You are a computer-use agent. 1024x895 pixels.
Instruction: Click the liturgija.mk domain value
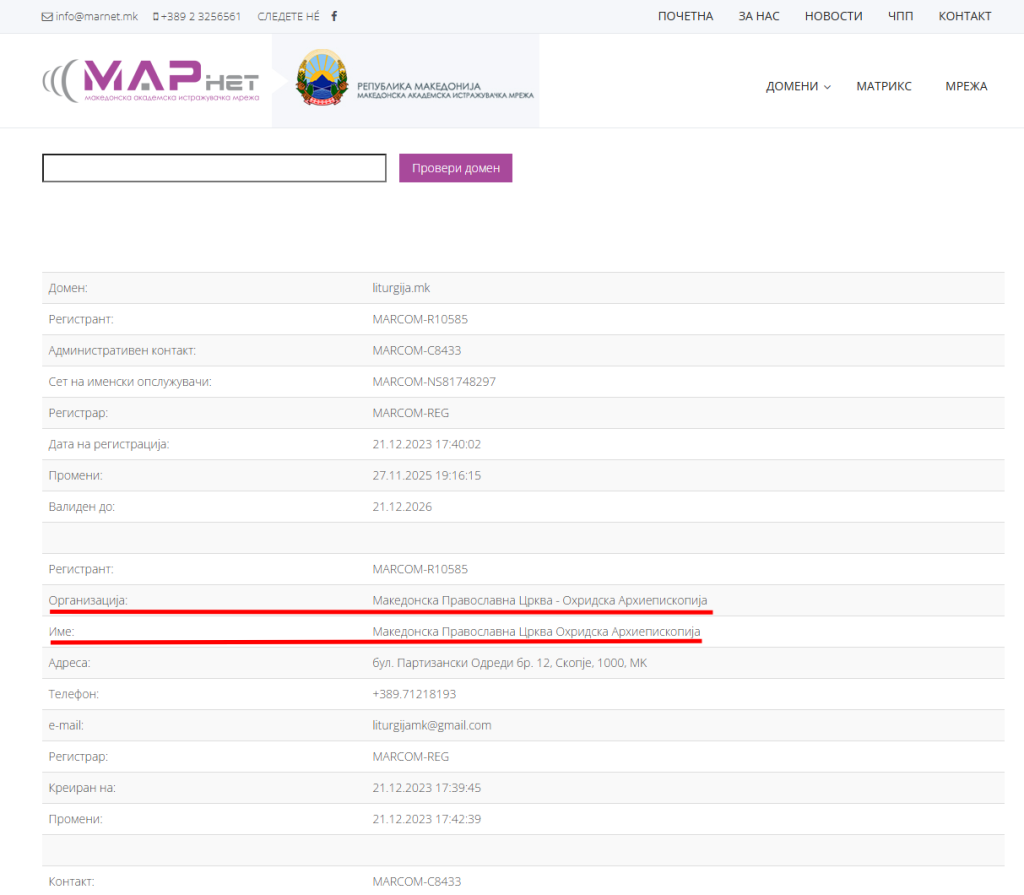point(401,288)
